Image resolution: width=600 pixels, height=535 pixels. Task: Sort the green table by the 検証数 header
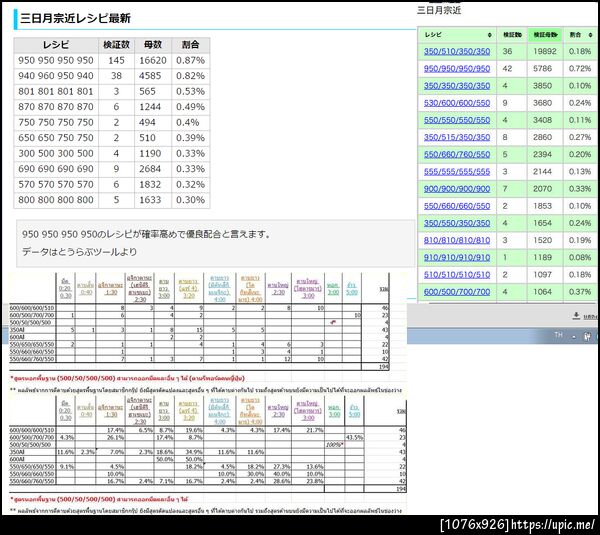point(512,35)
